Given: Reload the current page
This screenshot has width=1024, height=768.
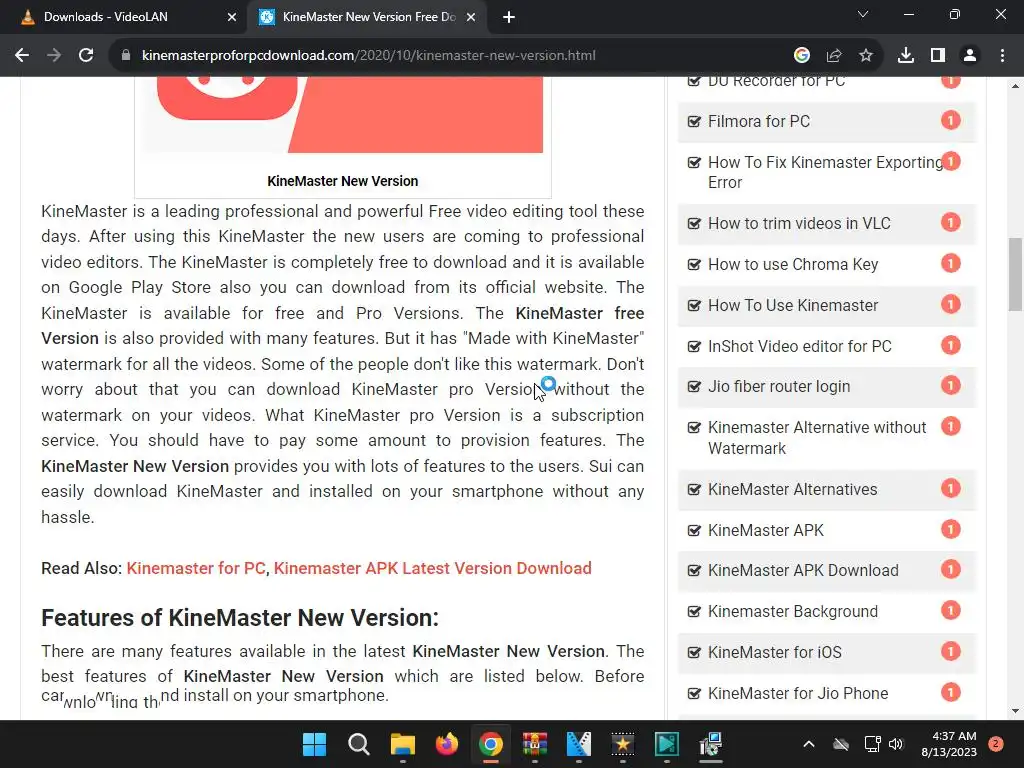Looking at the screenshot, I should [86, 56].
